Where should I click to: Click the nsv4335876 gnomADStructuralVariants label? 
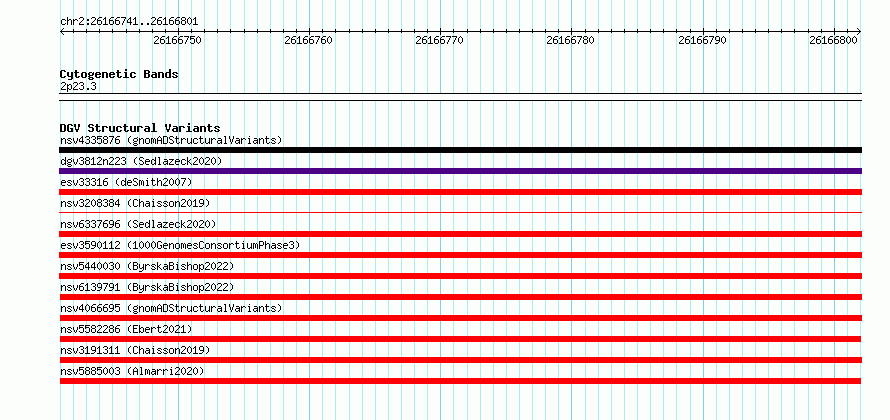[x=171, y=140]
